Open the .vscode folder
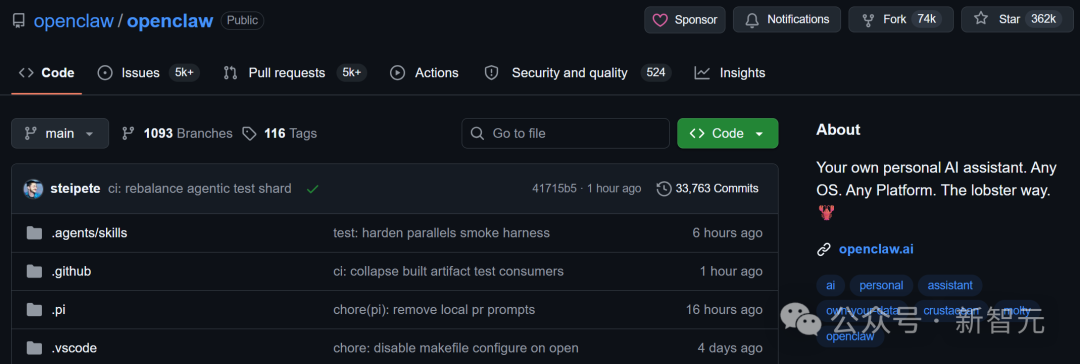 [74, 348]
